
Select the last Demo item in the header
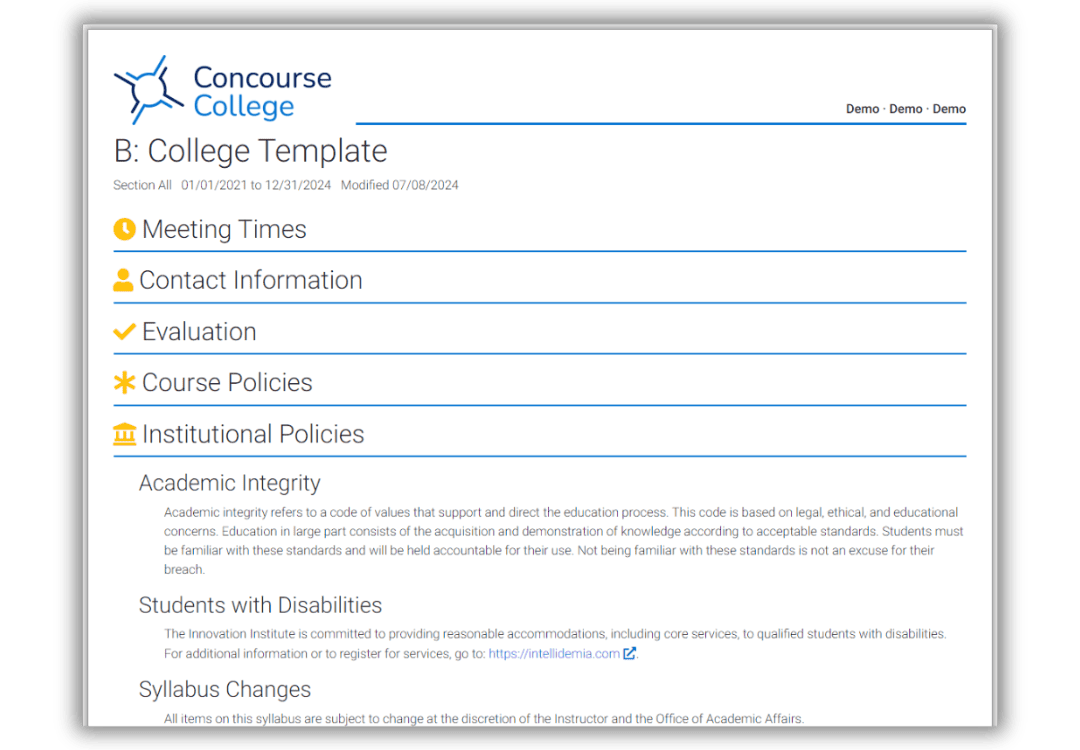[x=948, y=109]
